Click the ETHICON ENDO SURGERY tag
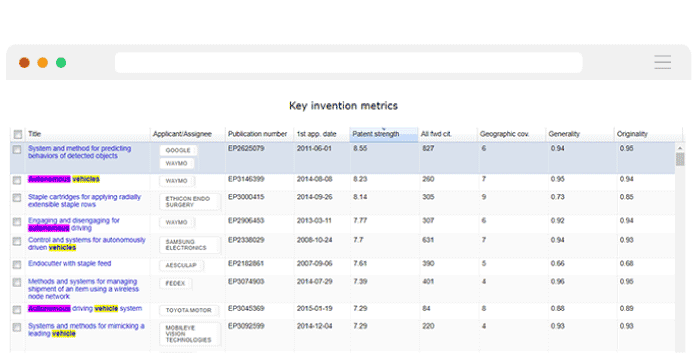Image resolution: width=696 pixels, height=363 pixels. [189, 201]
